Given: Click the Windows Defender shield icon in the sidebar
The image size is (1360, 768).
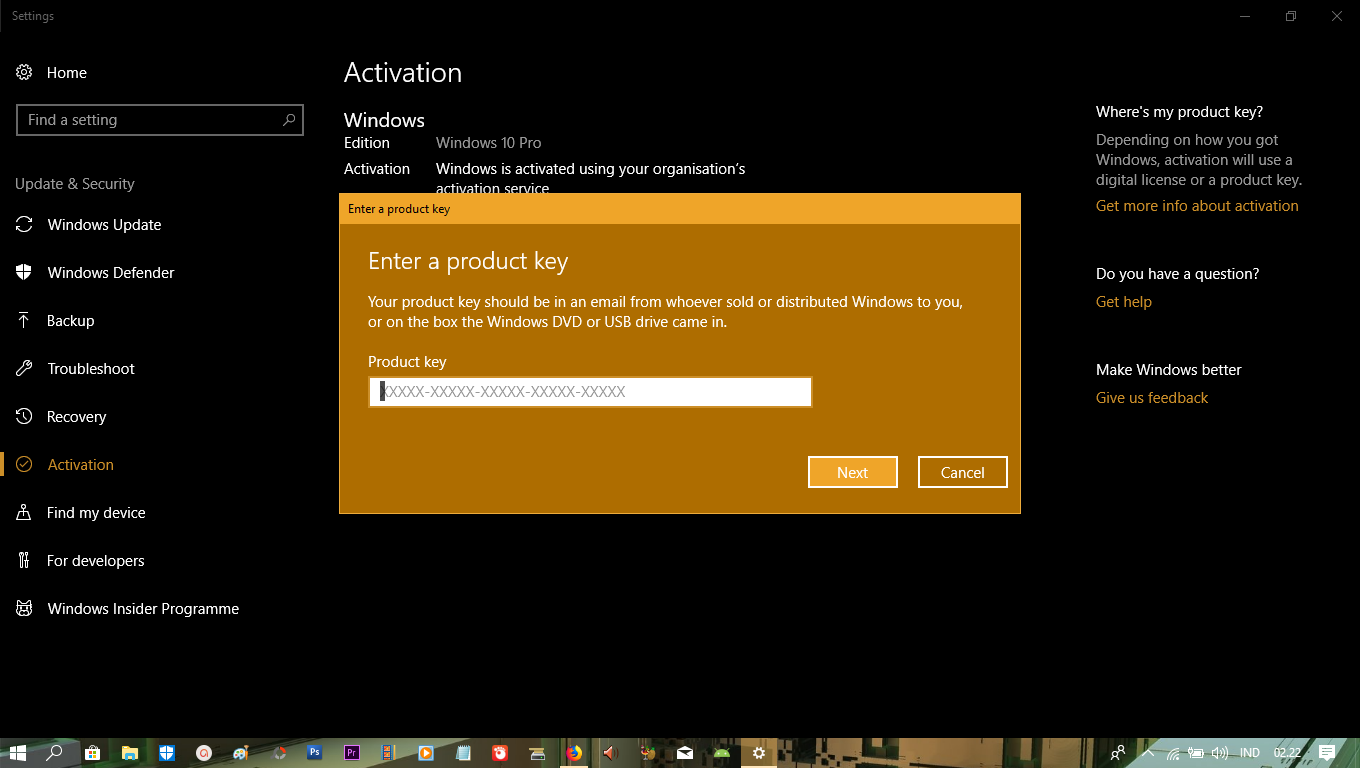Looking at the screenshot, I should (x=24, y=273).
